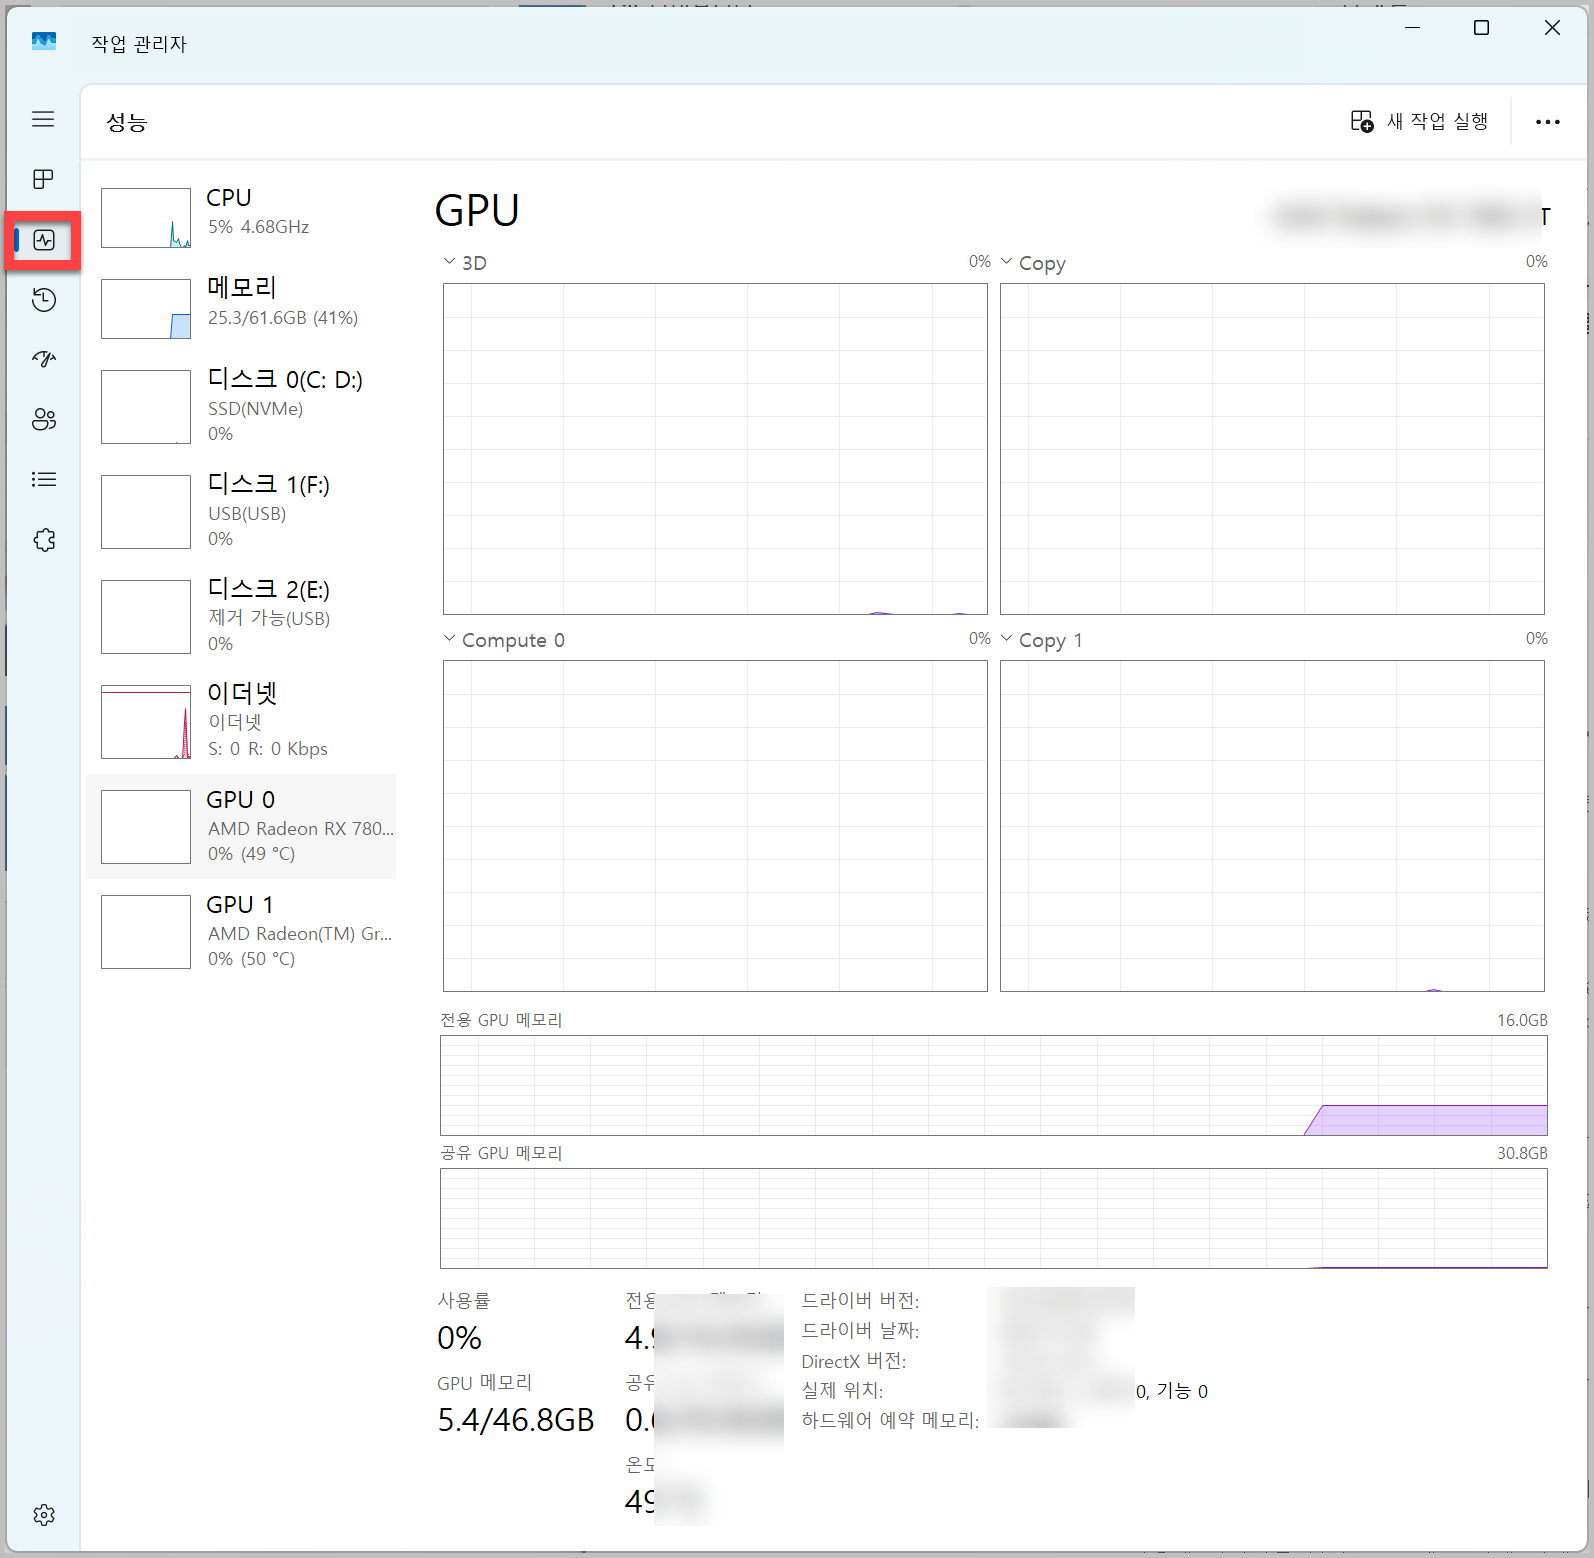Open the App history page icon

[x=44, y=300]
